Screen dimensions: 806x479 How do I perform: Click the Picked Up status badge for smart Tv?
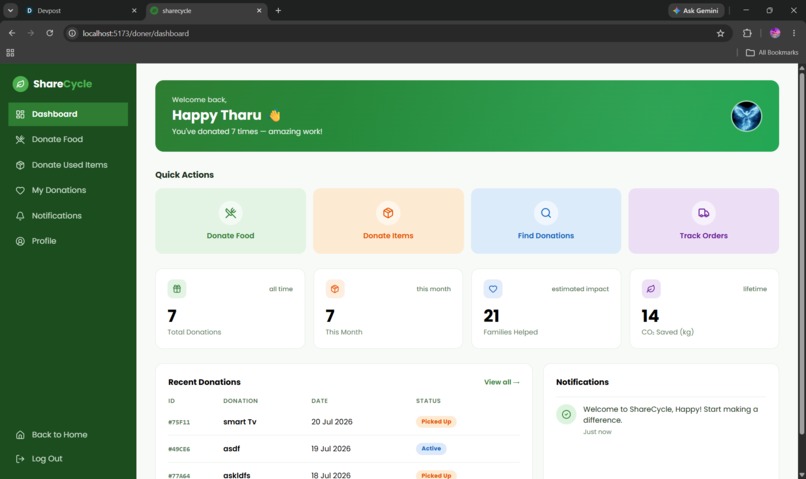point(436,421)
